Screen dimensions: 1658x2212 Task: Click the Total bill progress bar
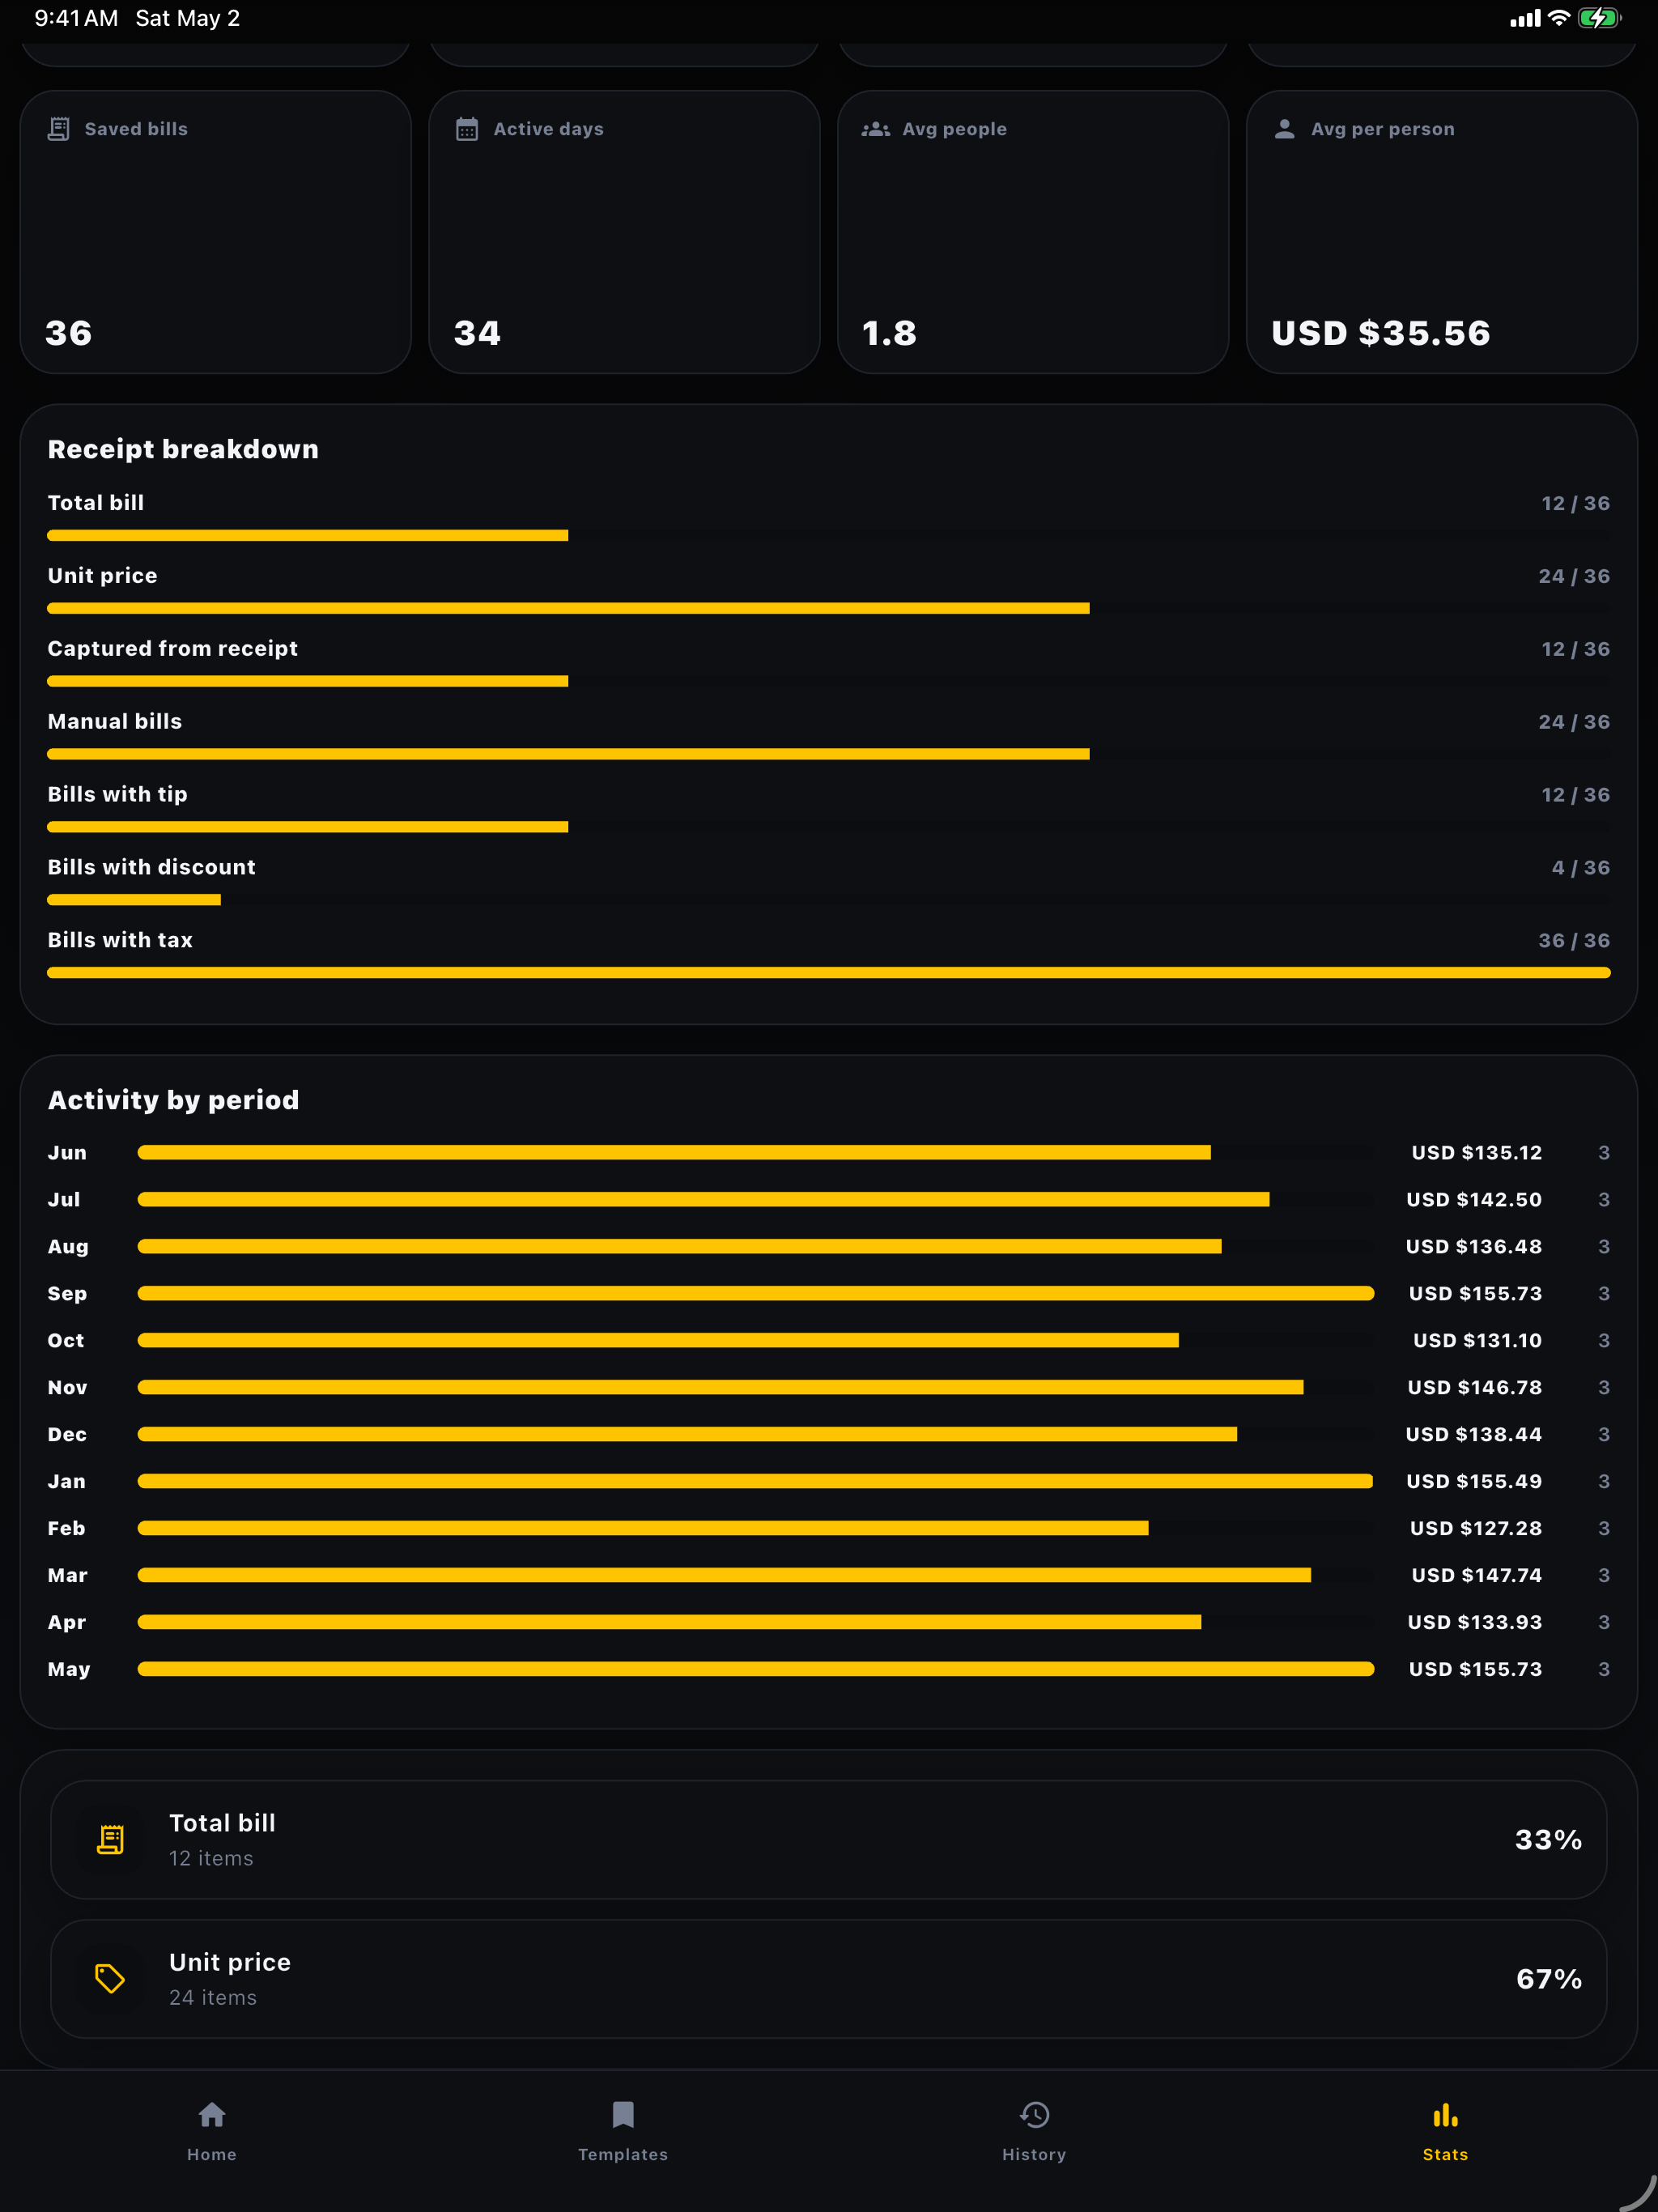coord(829,536)
